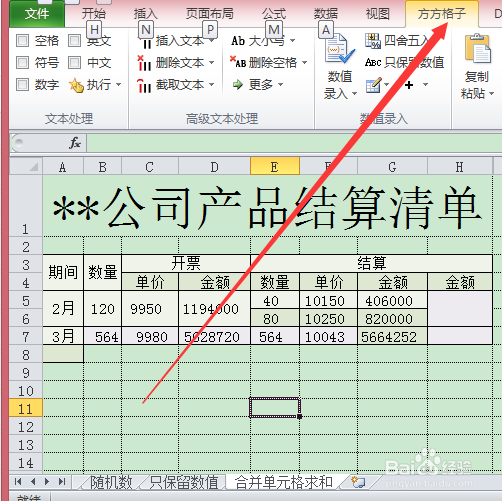The height and width of the screenshot is (501, 502).
Task: Click the 复制粘贴 clipboard icon
Action: coord(477,48)
